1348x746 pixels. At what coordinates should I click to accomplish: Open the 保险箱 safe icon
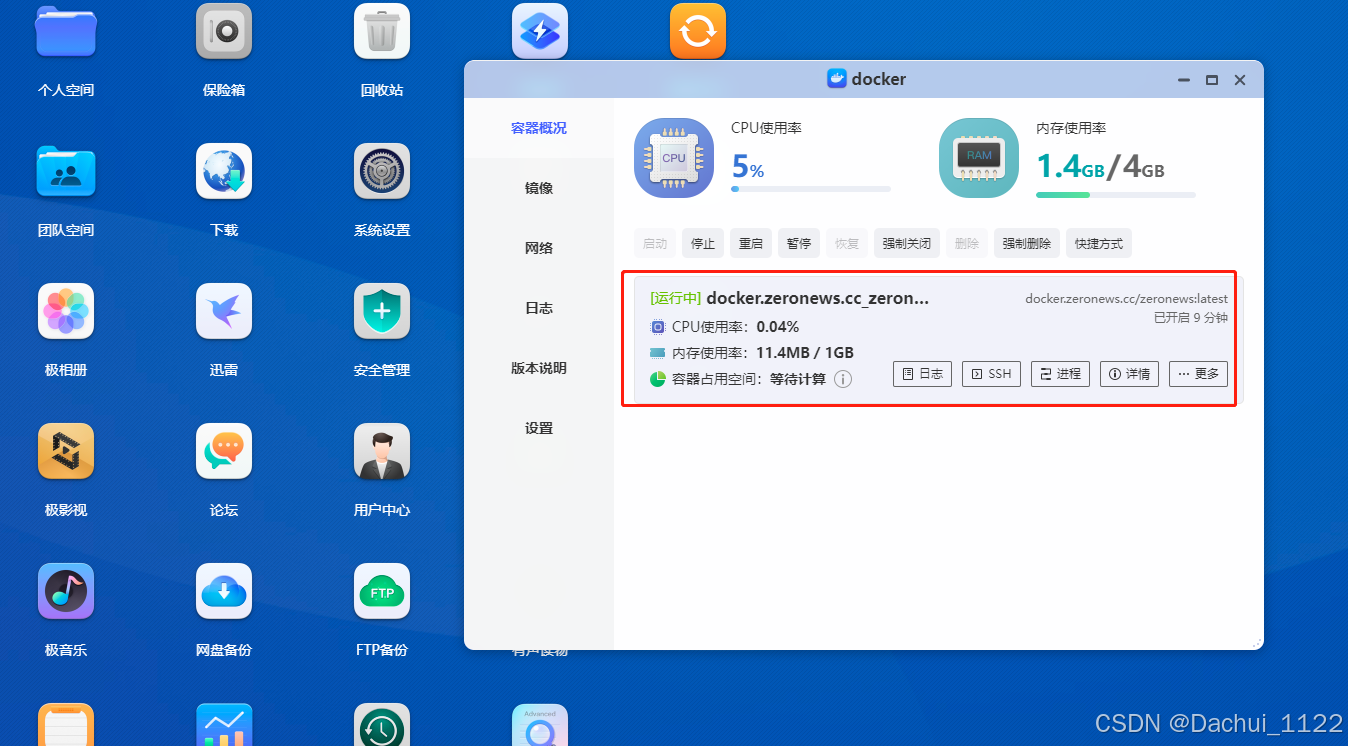pos(224,31)
